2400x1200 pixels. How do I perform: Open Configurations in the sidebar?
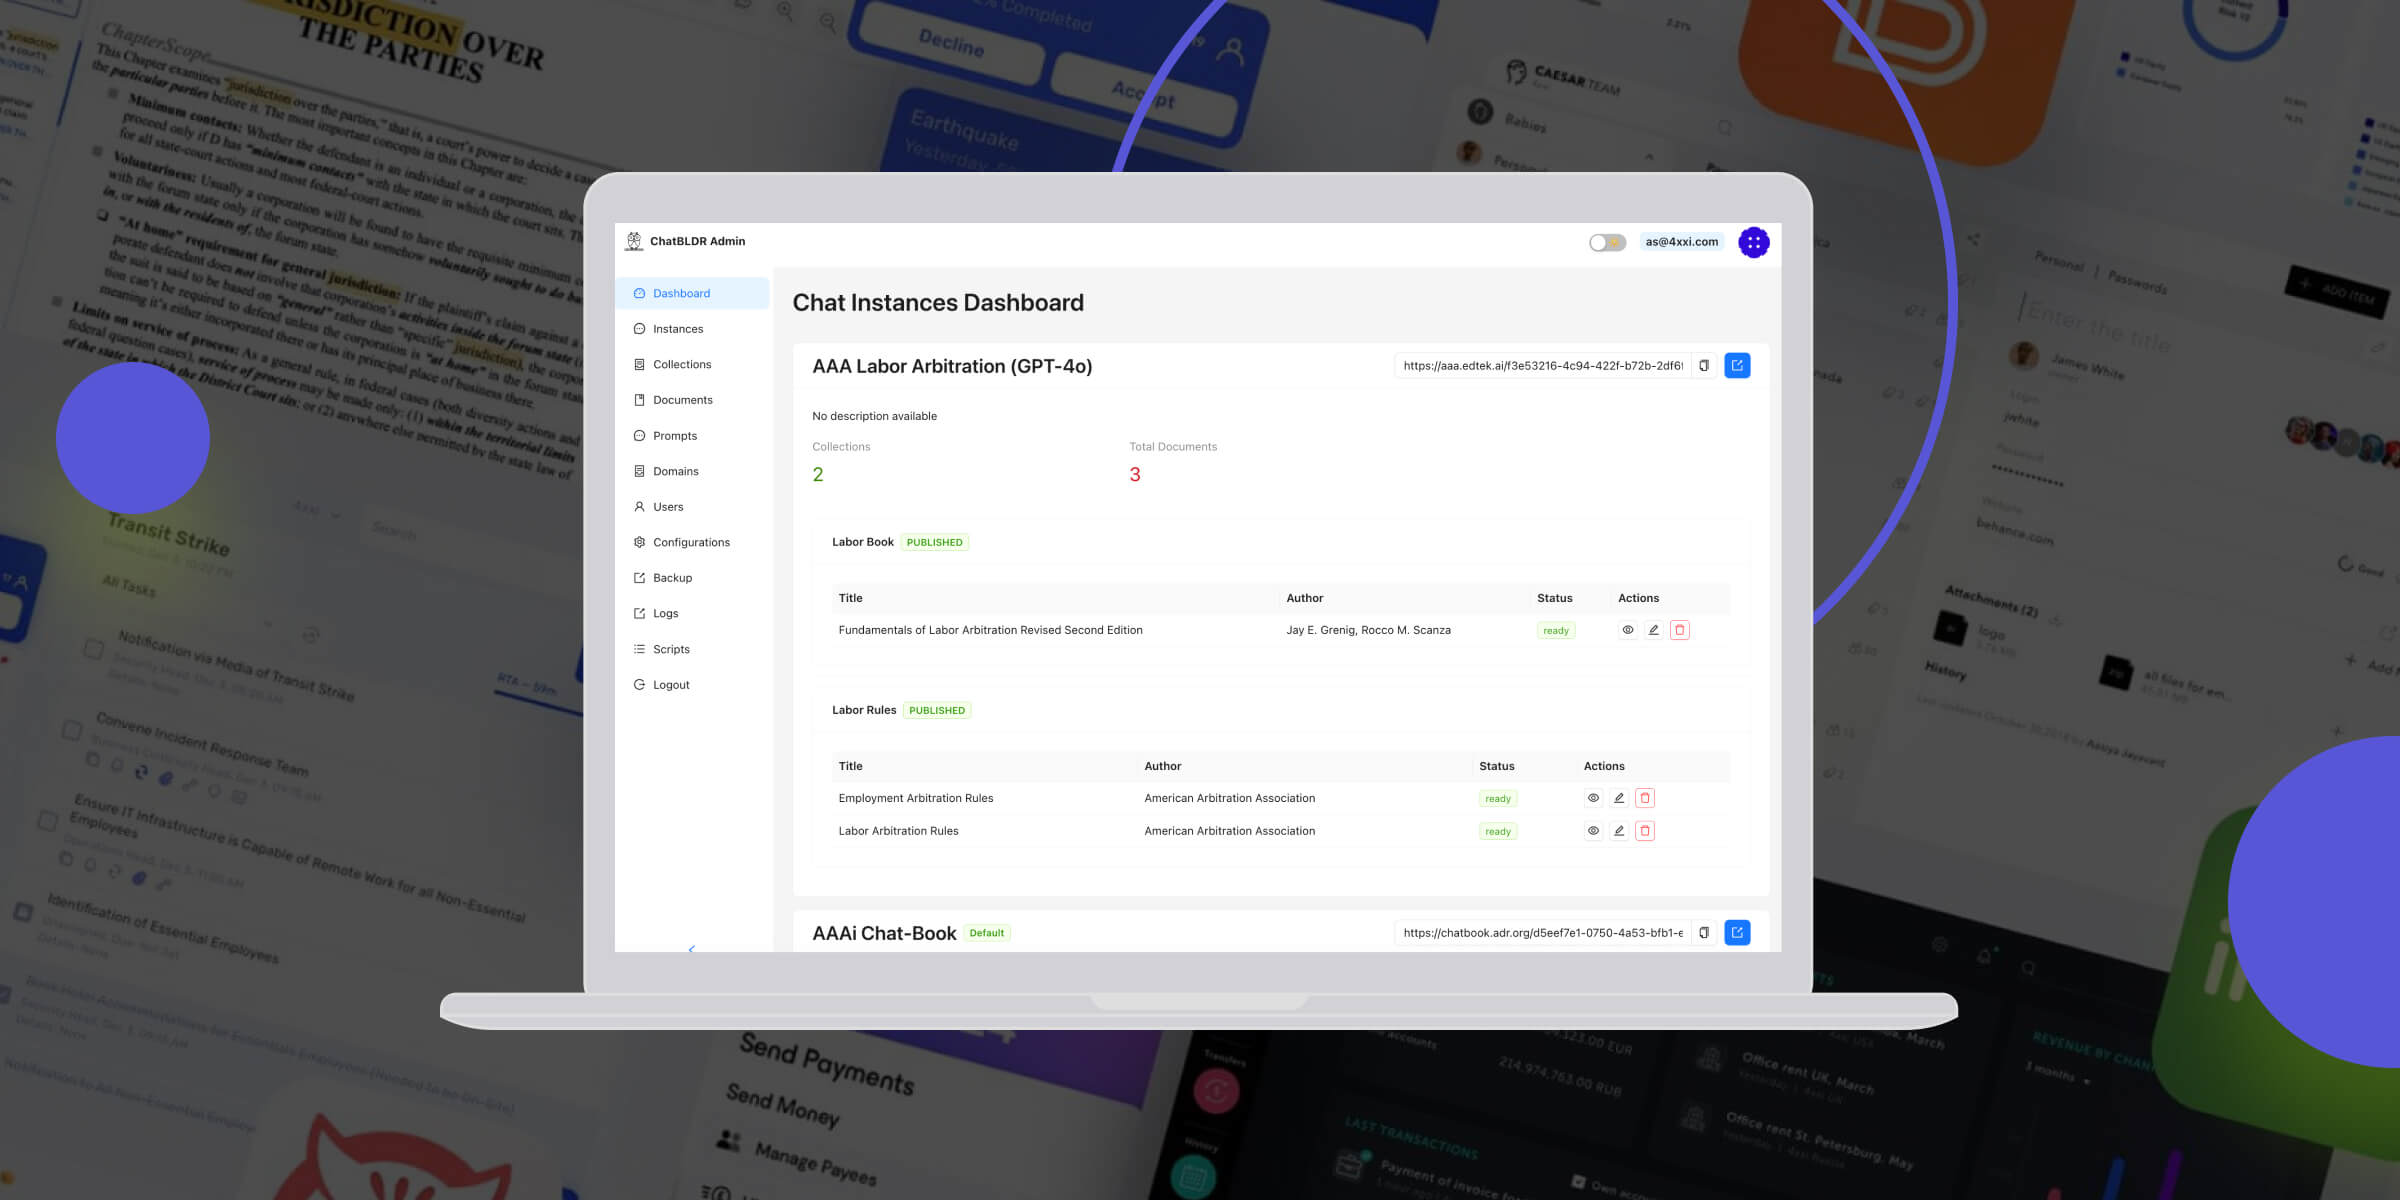click(x=692, y=542)
